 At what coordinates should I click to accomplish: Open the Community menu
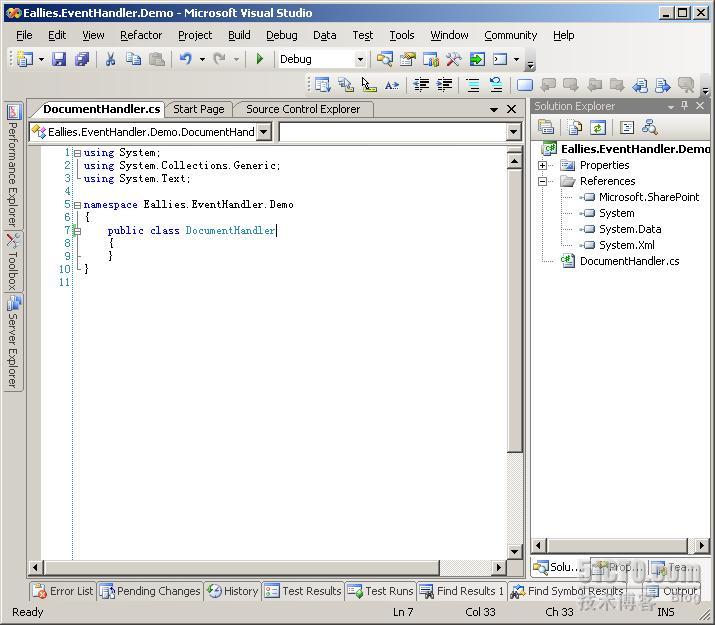coord(510,35)
